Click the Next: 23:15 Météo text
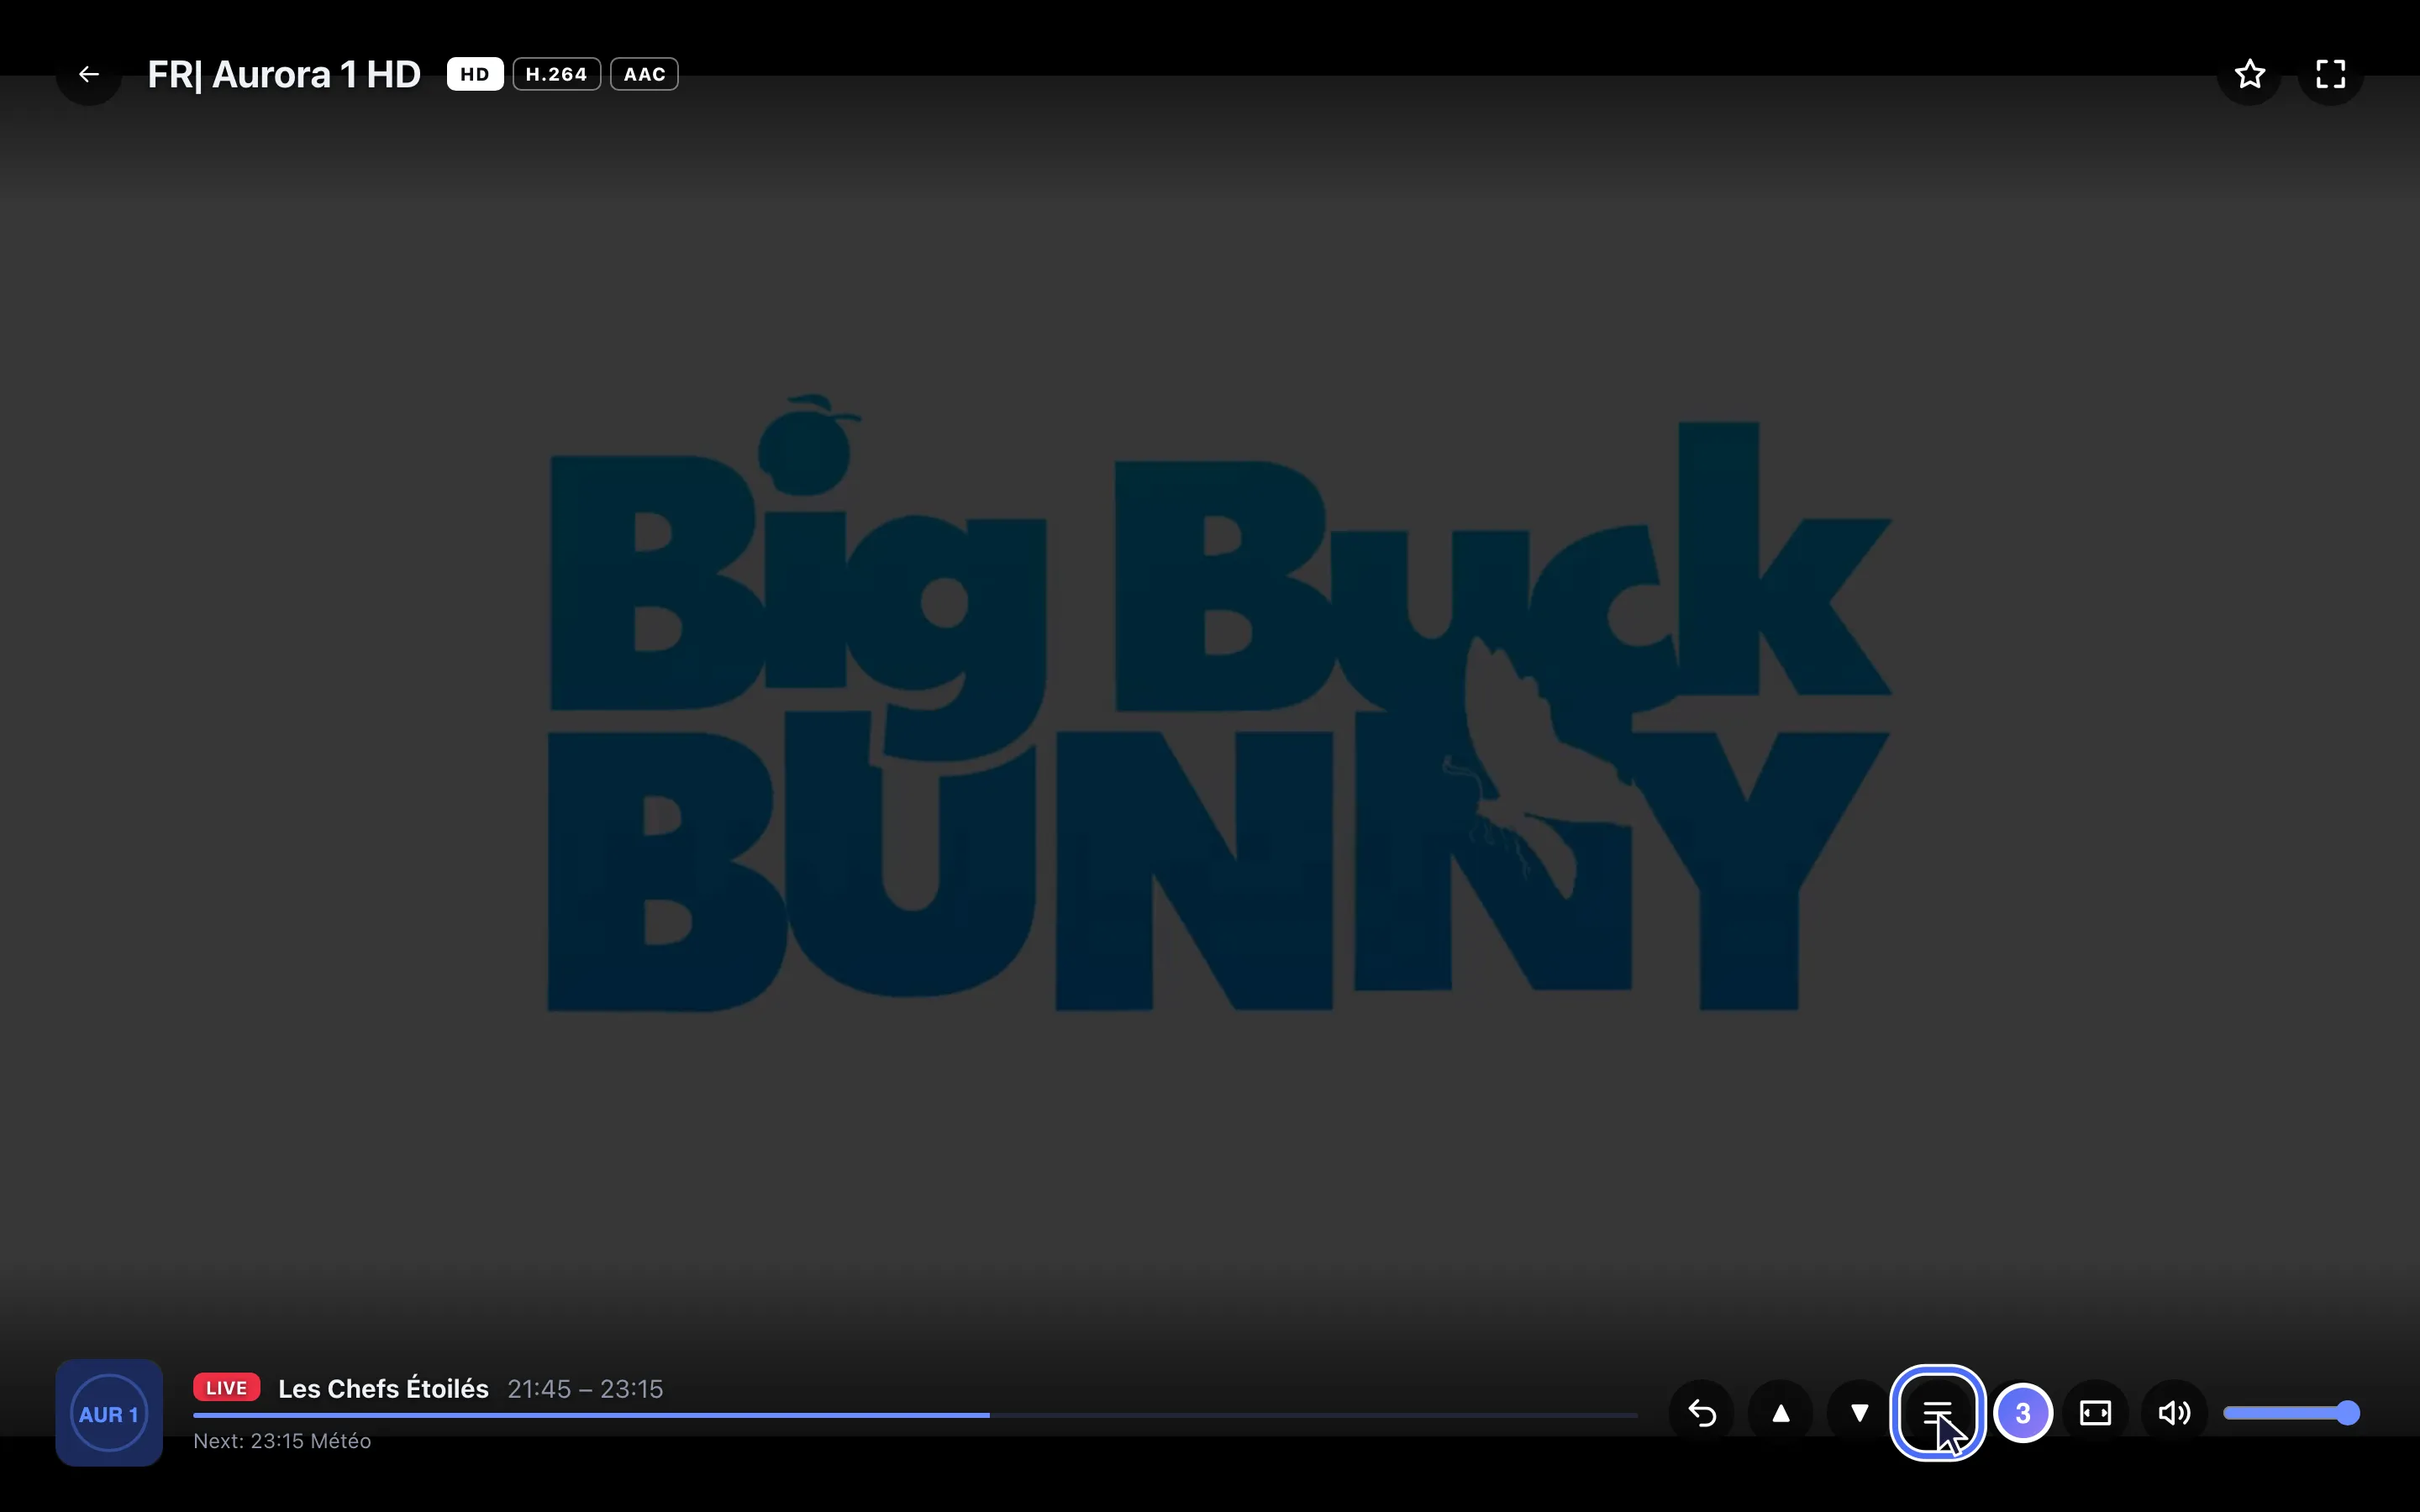Viewport: 2420px width, 1512px height. pyautogui.click(x=282, y=1441)
